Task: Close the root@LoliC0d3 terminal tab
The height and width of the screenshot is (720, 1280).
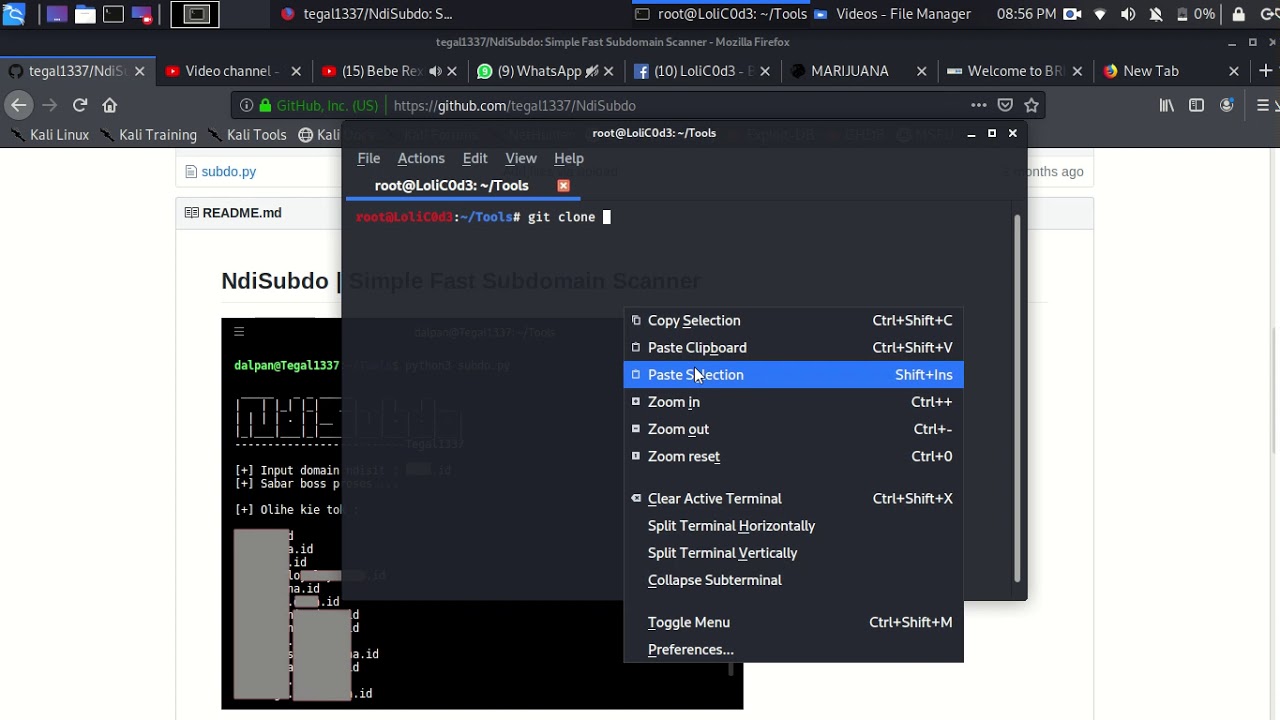Action: tap(563, 185)
